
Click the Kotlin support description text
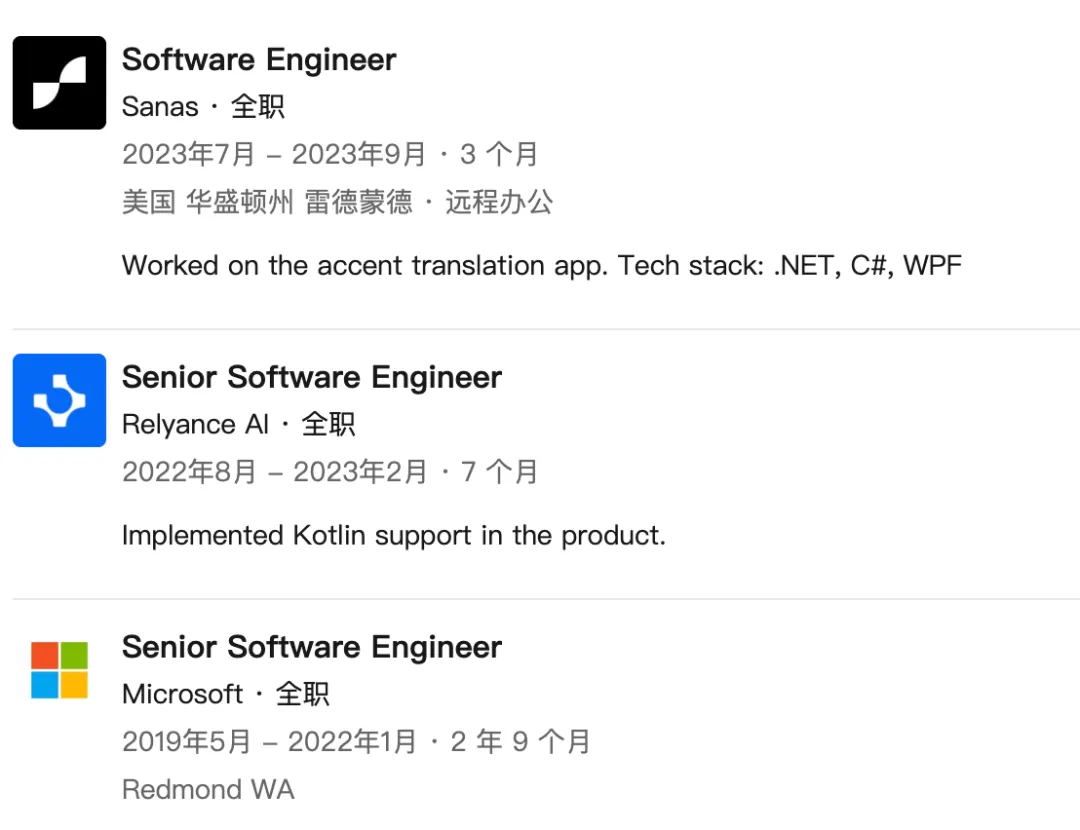[393, 535]
